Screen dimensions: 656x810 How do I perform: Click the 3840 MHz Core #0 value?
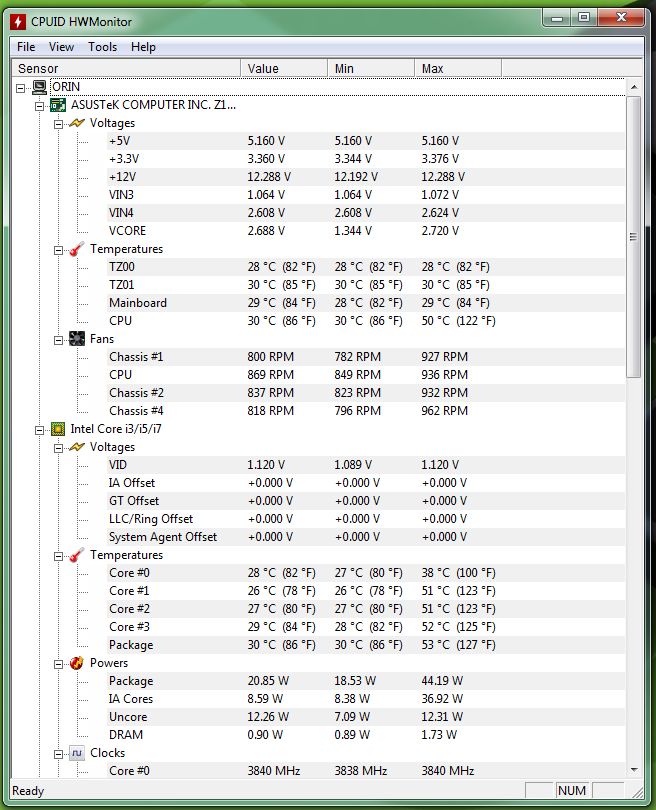point(274,771)
